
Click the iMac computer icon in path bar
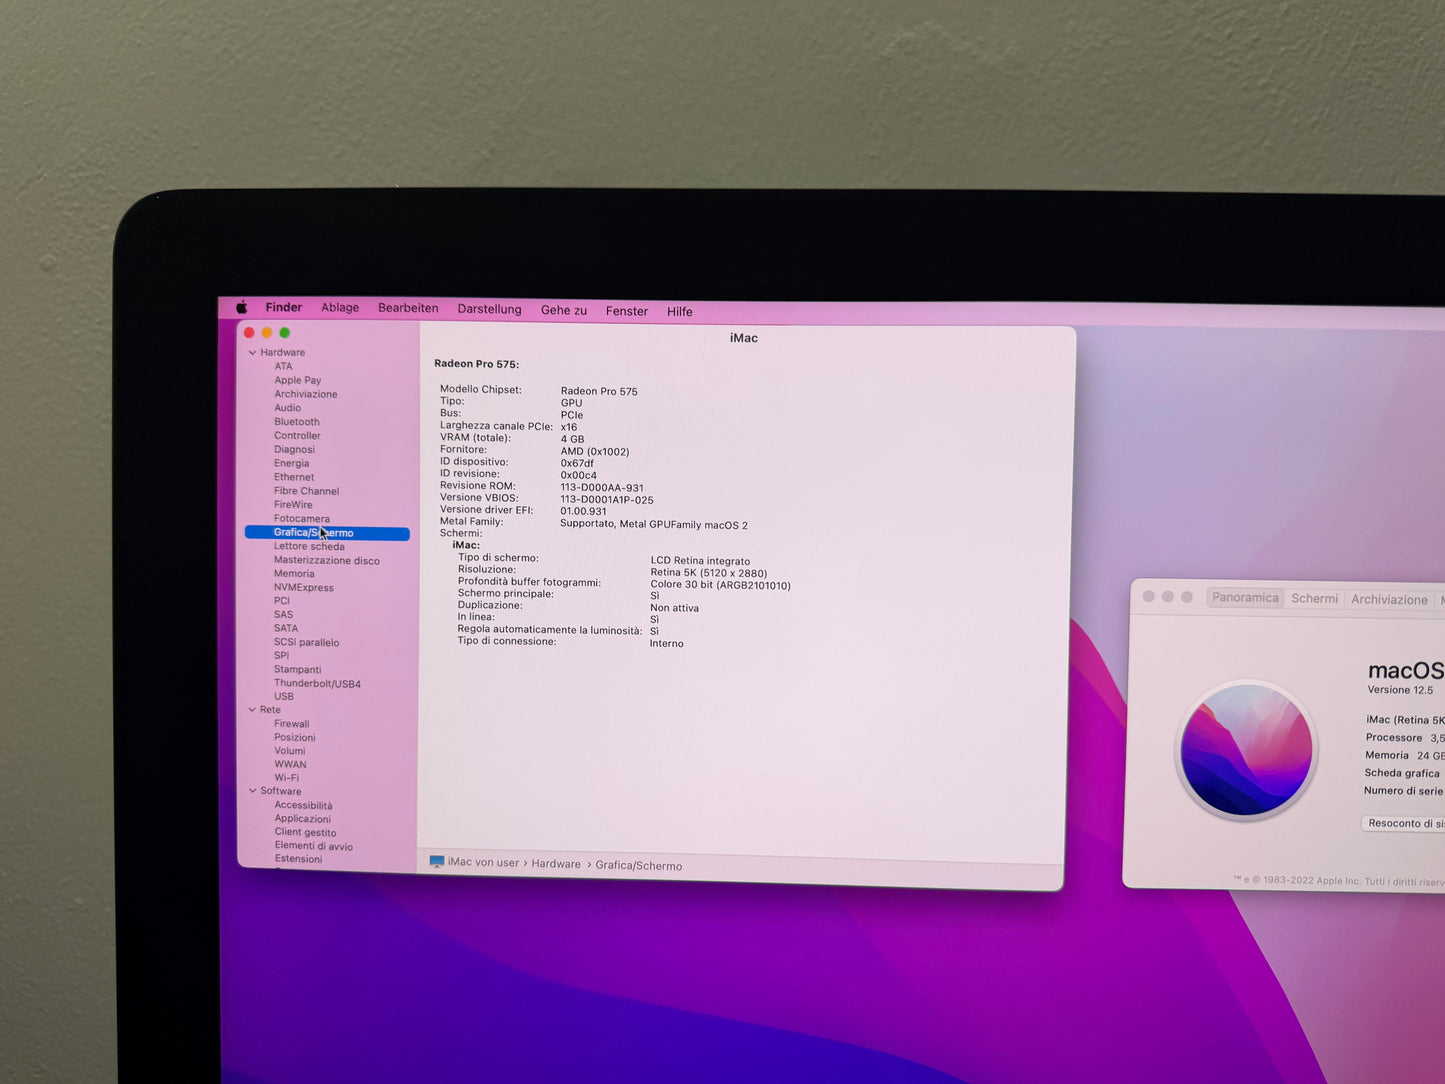[x=437, y=862]
